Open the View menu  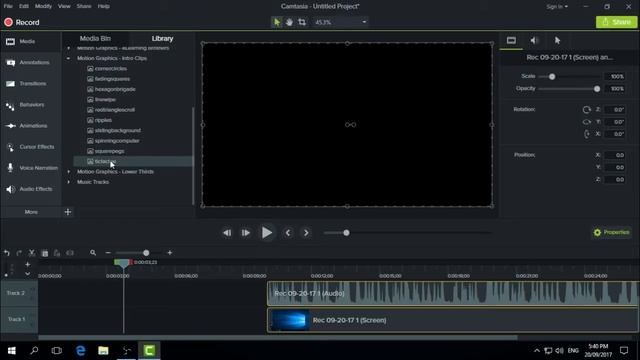point(64,6)
